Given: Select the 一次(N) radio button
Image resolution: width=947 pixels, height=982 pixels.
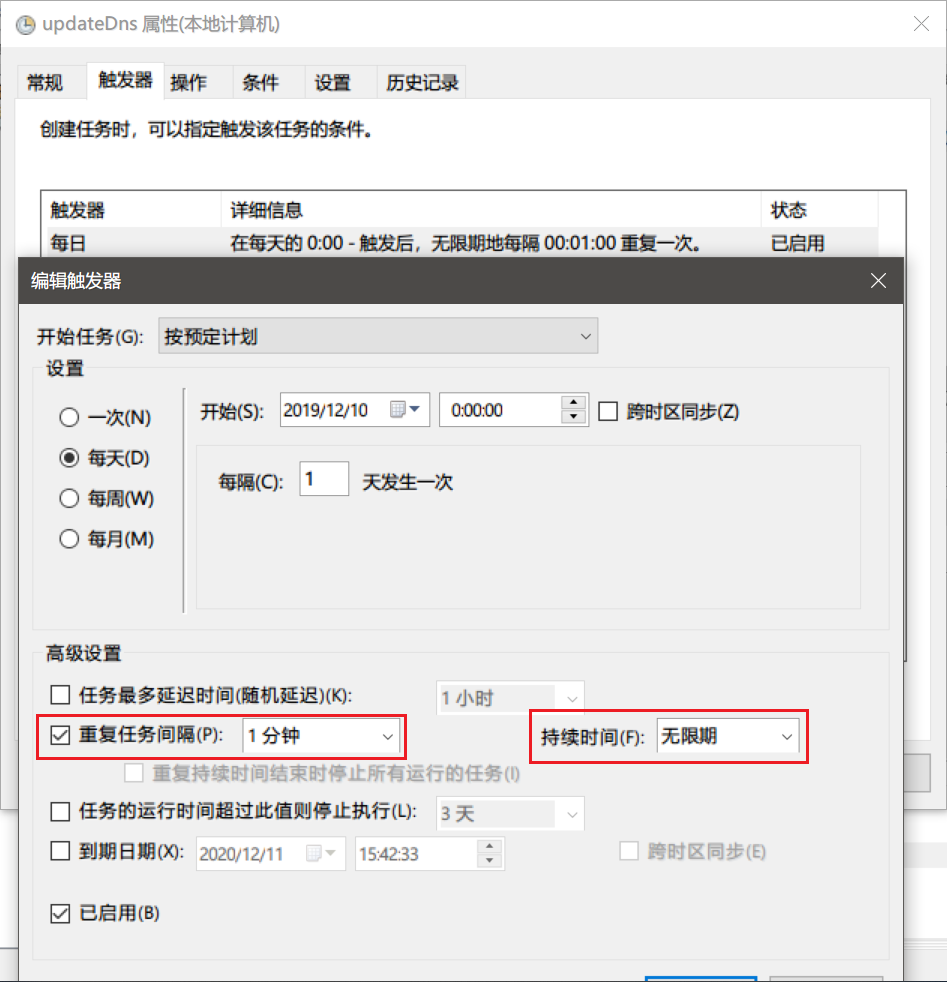Looking at the screenshot, I should 68,418.
